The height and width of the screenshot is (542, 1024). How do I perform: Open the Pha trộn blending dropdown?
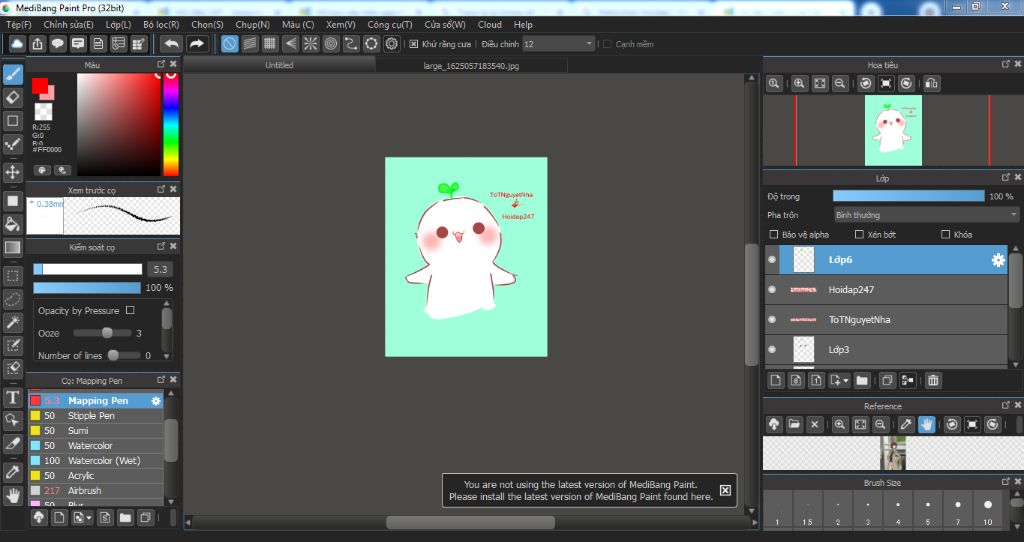[x=926, y=215]
